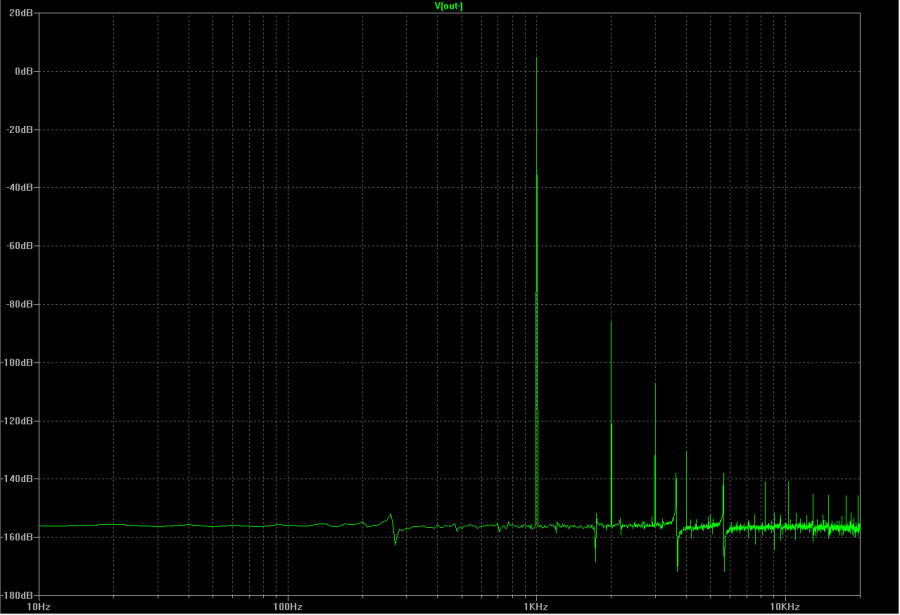This screenshot has height=615, width=900.
Task: Click the 100Hz frequency axis label
Action: 288,607
